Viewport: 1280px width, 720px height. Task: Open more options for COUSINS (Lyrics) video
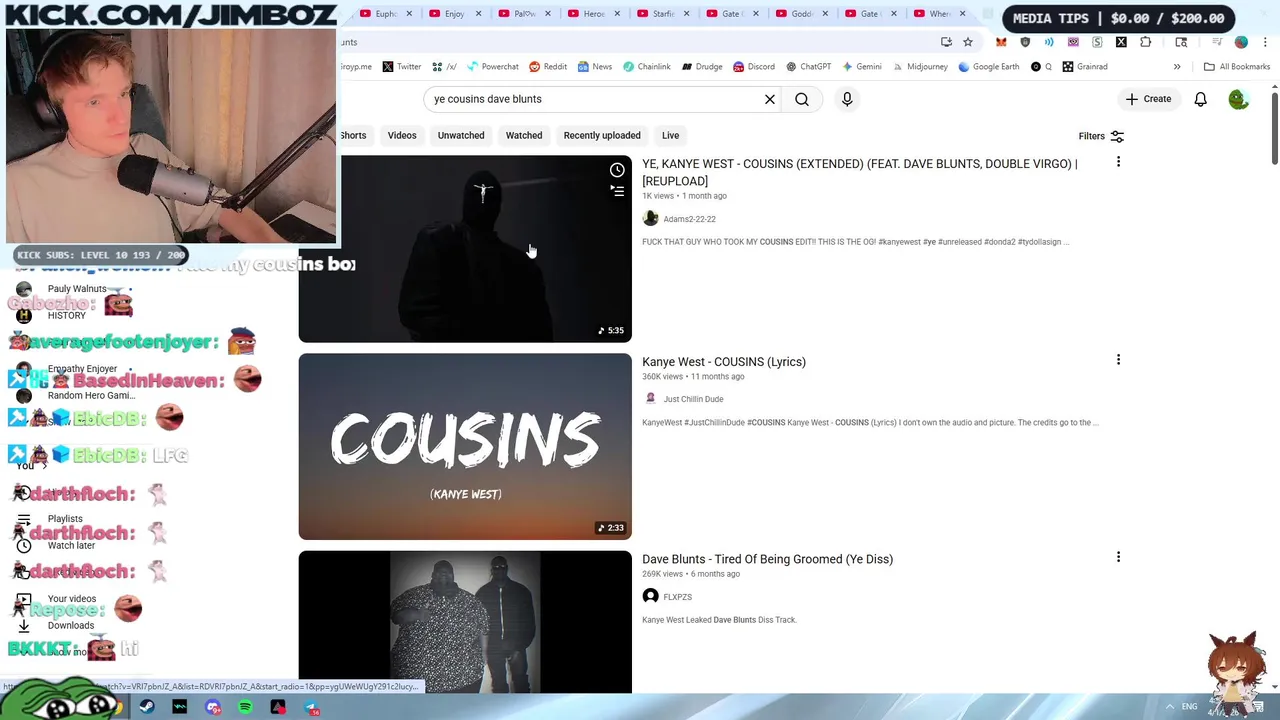(1118, 360)
